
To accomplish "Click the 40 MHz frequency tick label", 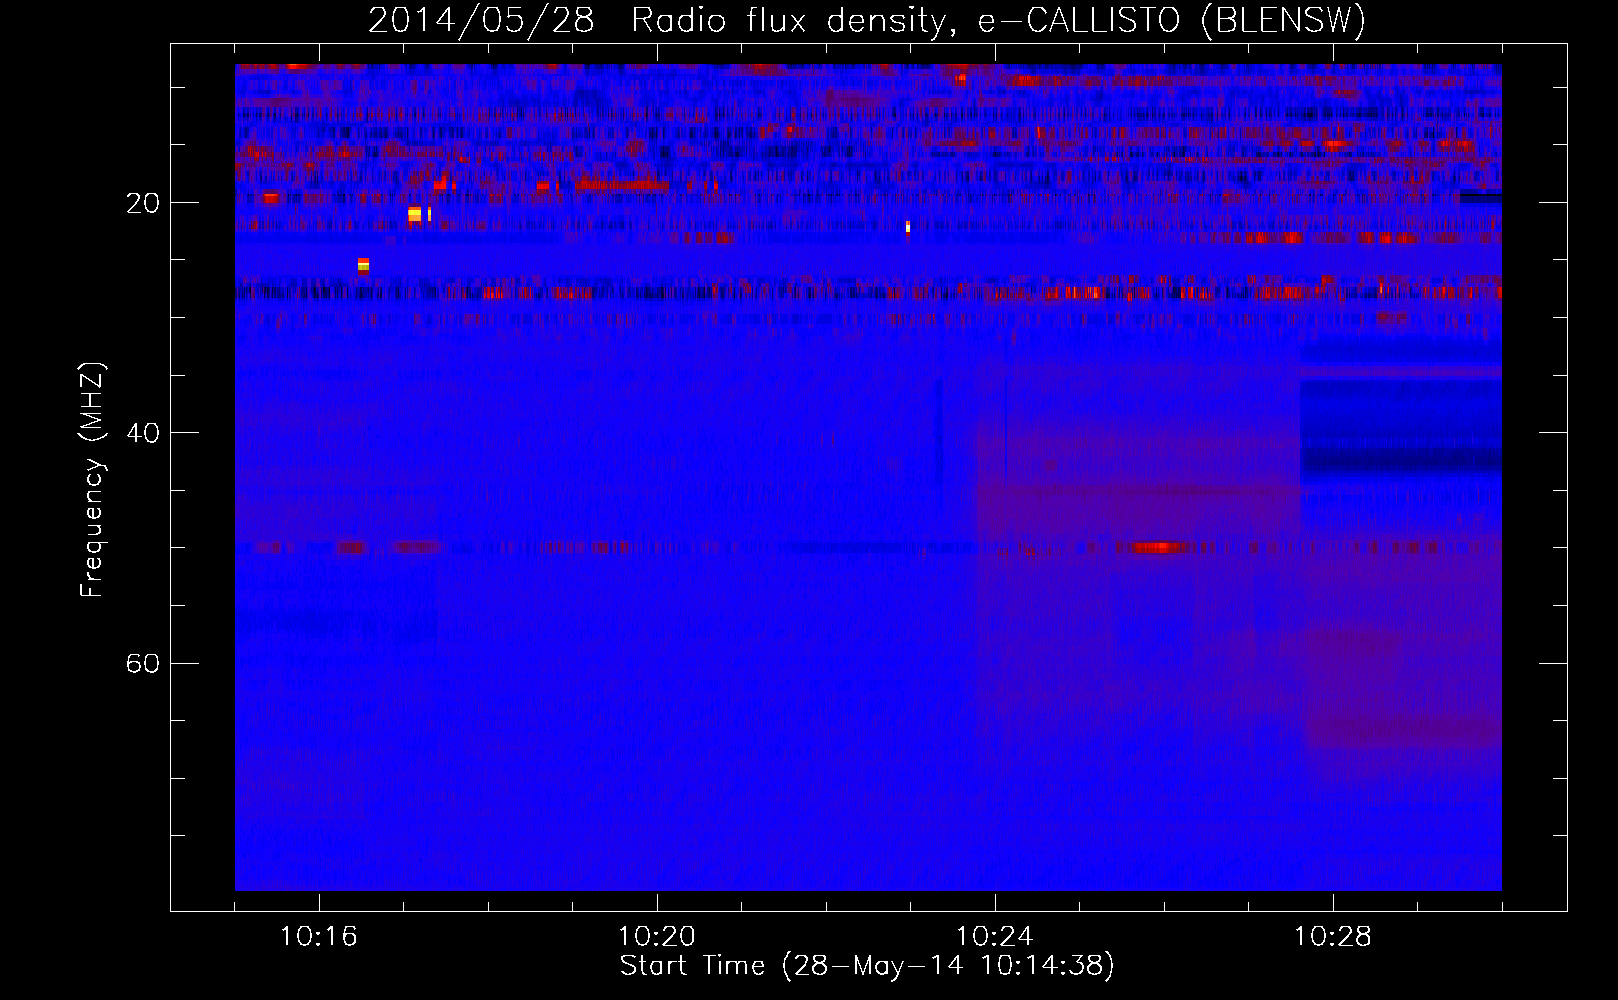I will [x=144, y=433].
